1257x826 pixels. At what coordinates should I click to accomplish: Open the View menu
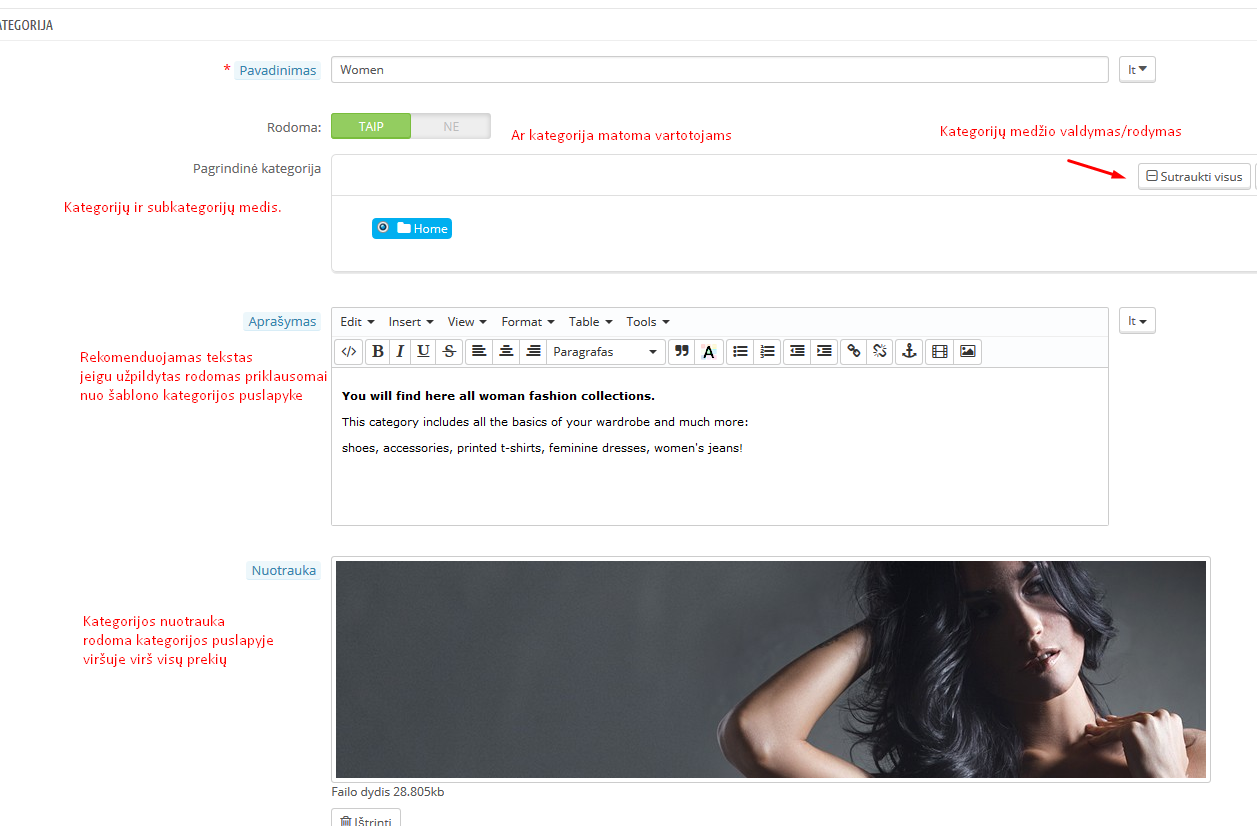coord(467,322)
